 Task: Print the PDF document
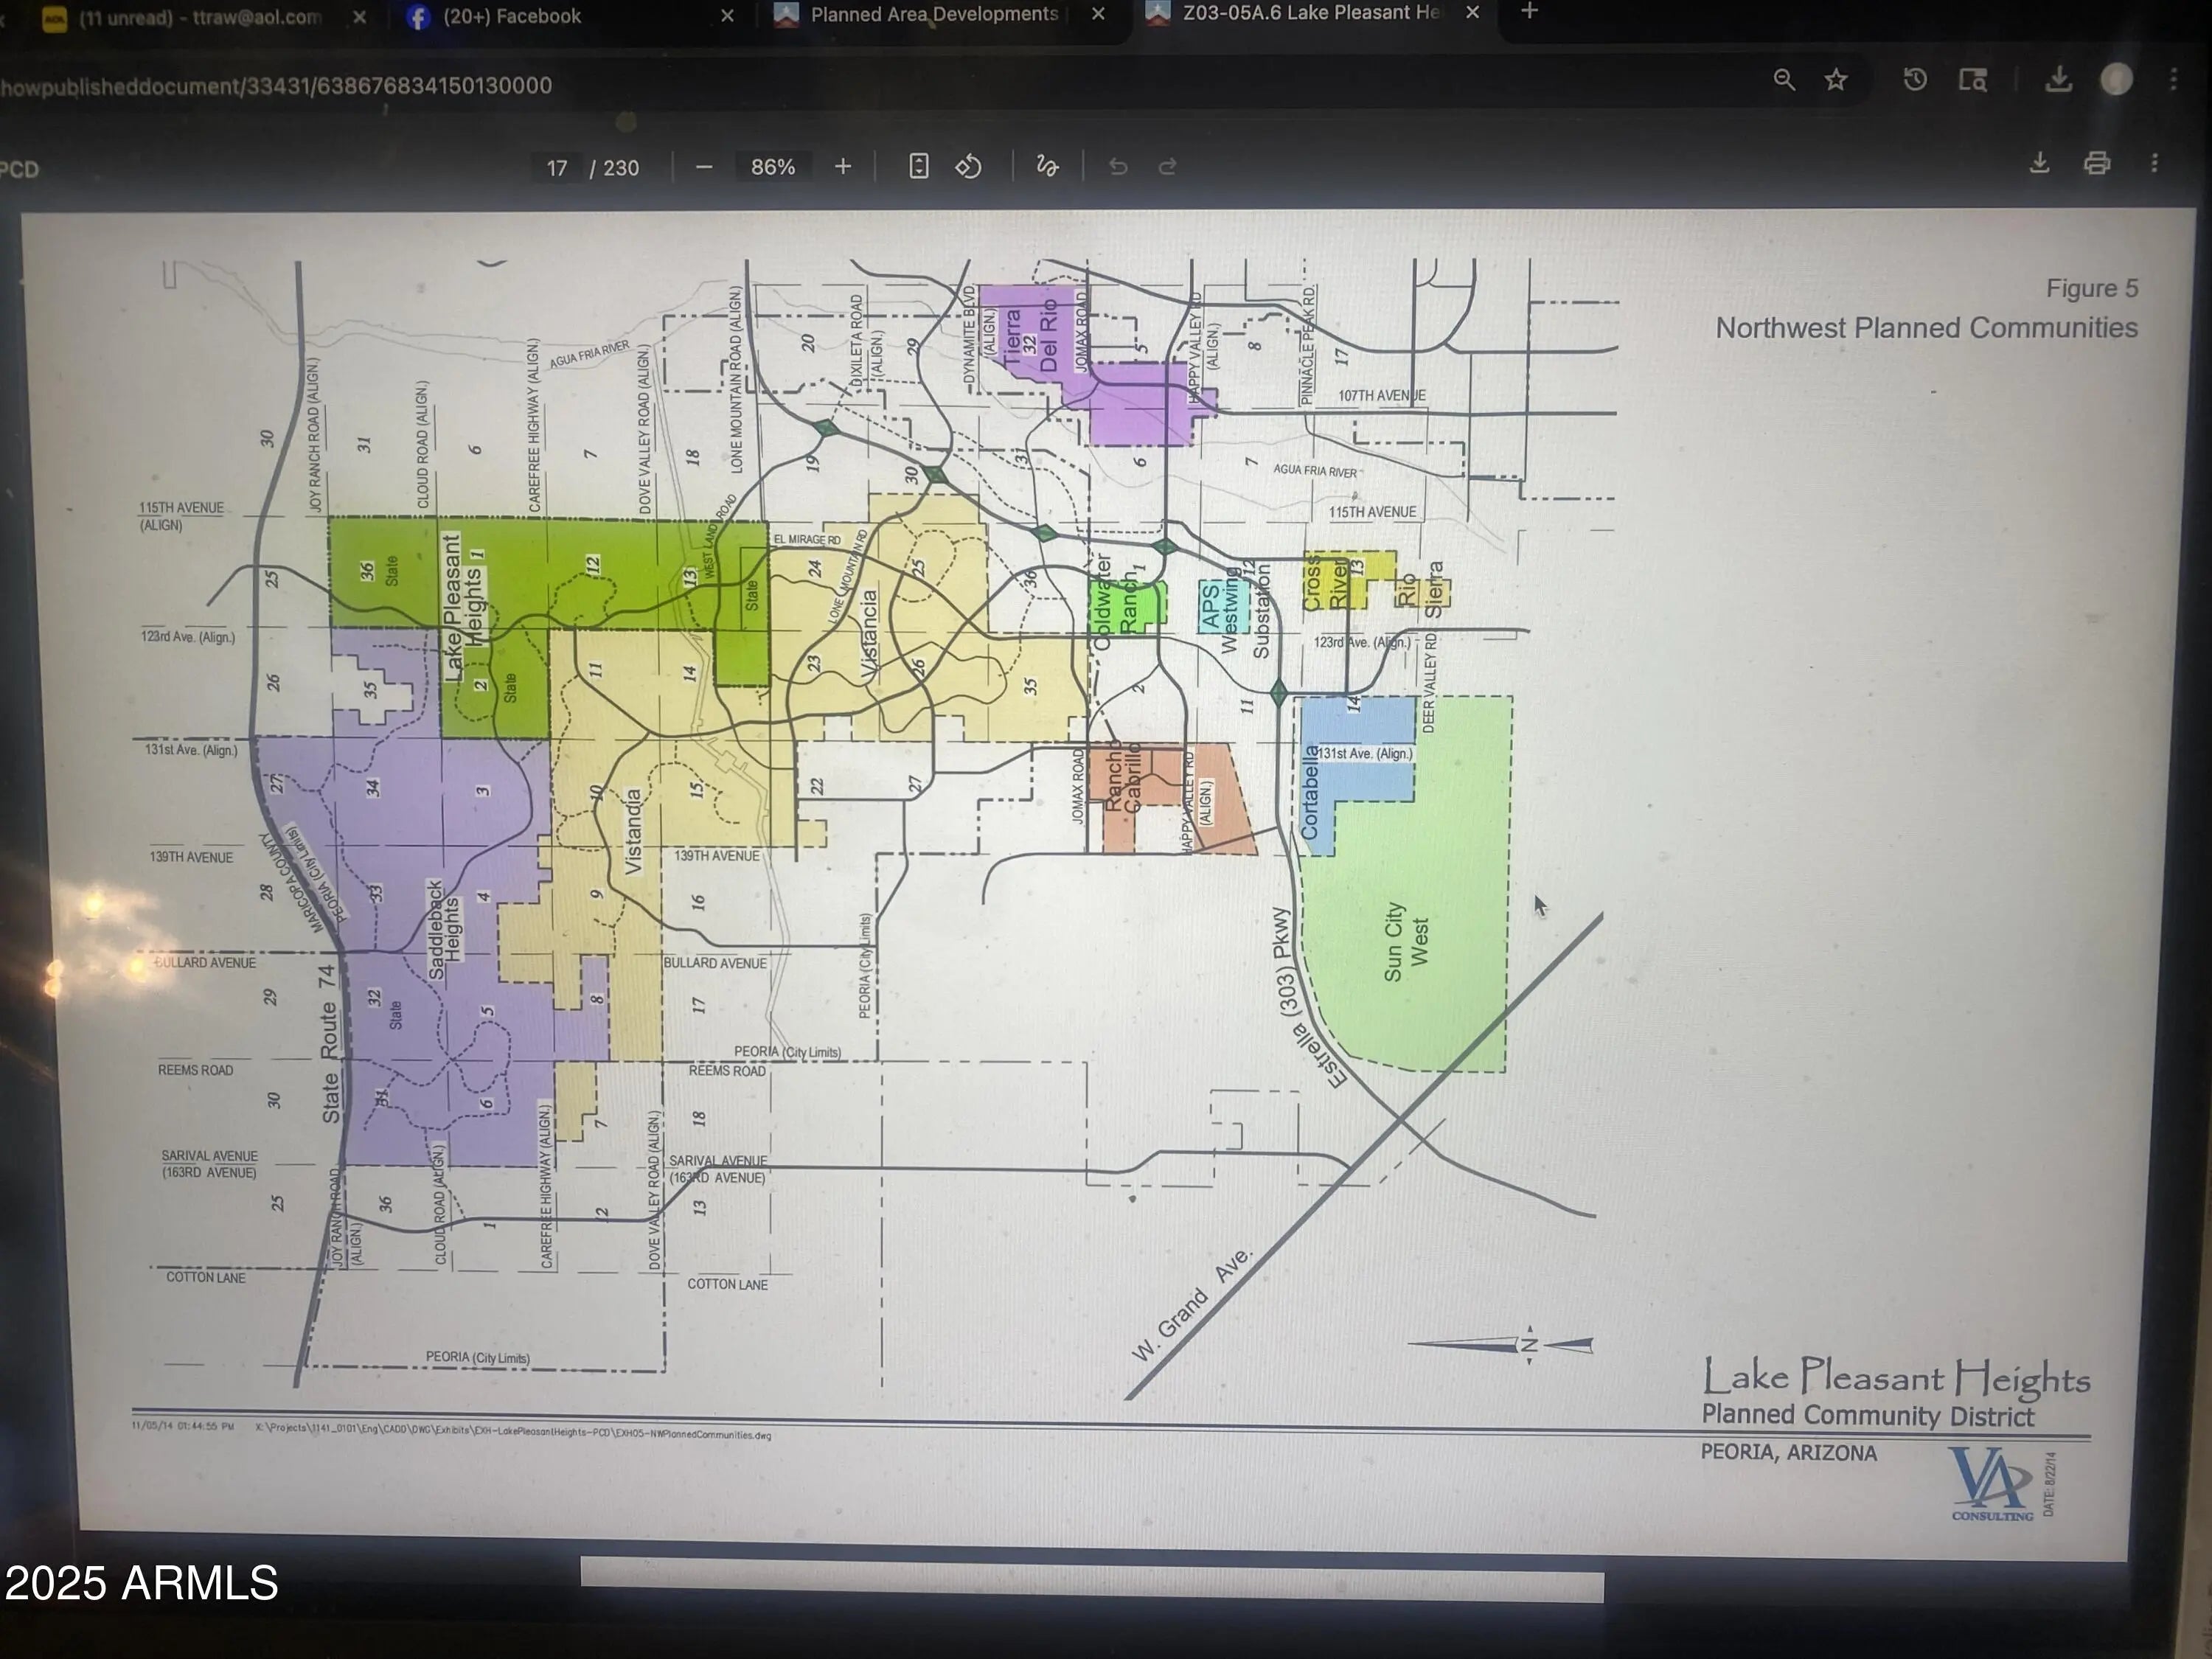[2097, 163]
